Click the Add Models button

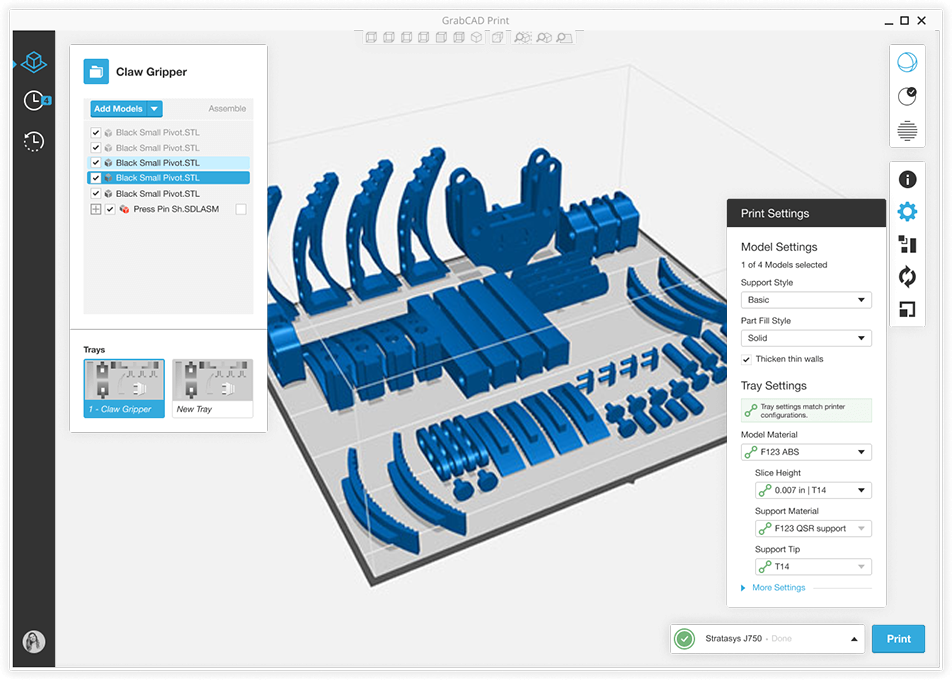coord(118,109)
